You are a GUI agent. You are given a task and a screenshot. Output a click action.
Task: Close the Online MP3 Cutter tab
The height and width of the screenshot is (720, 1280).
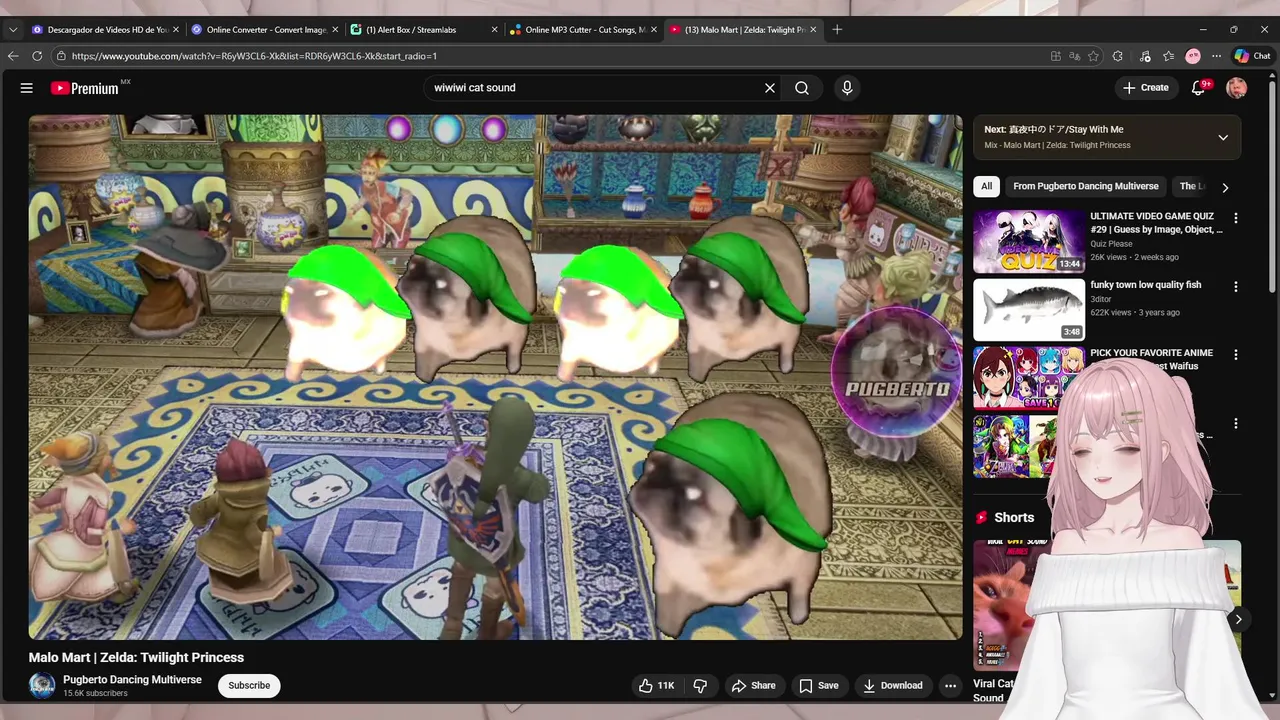[654, 30]
